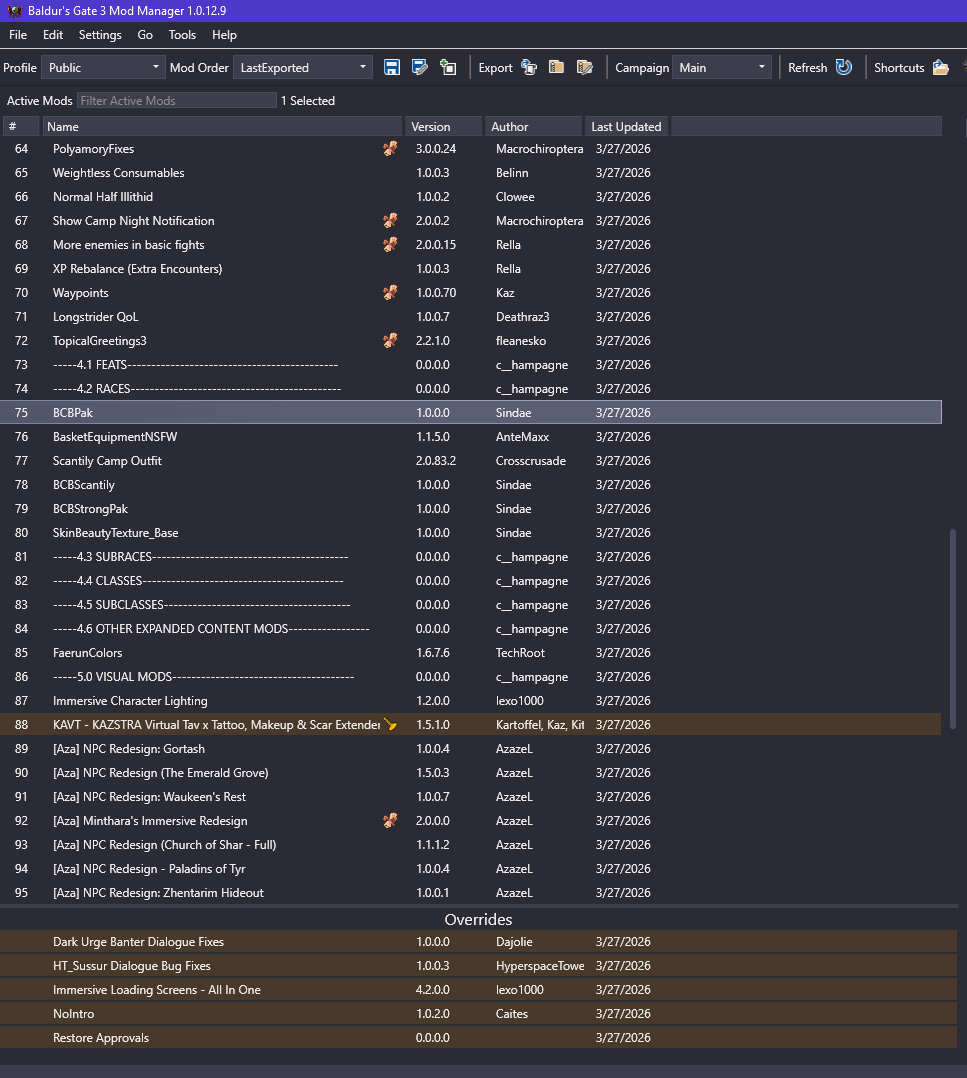Select the BCBPak mod row

(x=471, y=412)
